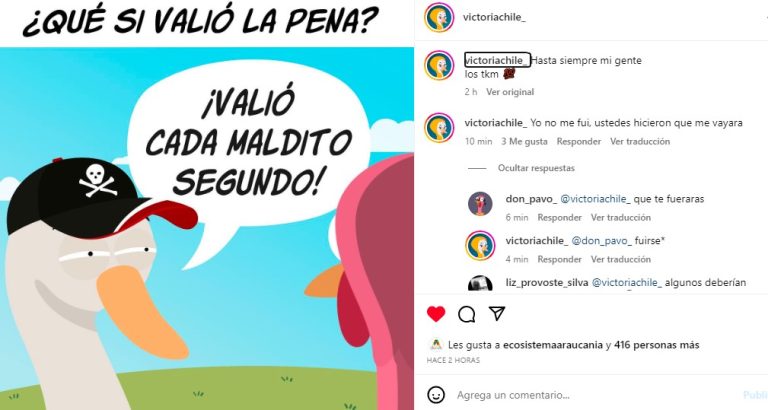This screenshot has height=410, width=768.
Task: Open the emoji picker smiley icon
Action: (436, 394)
